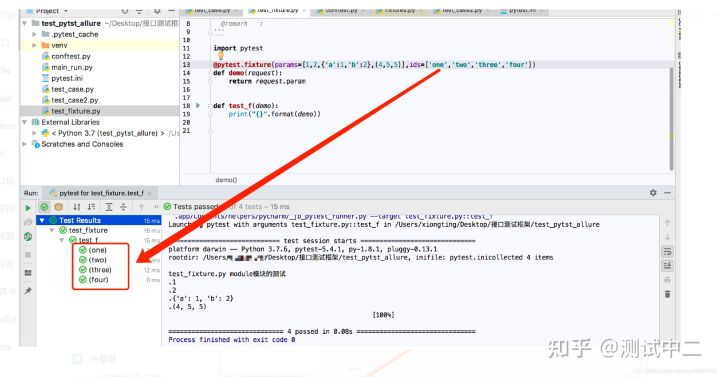Click the 'import pytest' code line
This screenshot has height=377, width=720.
[x=238, y=48]
